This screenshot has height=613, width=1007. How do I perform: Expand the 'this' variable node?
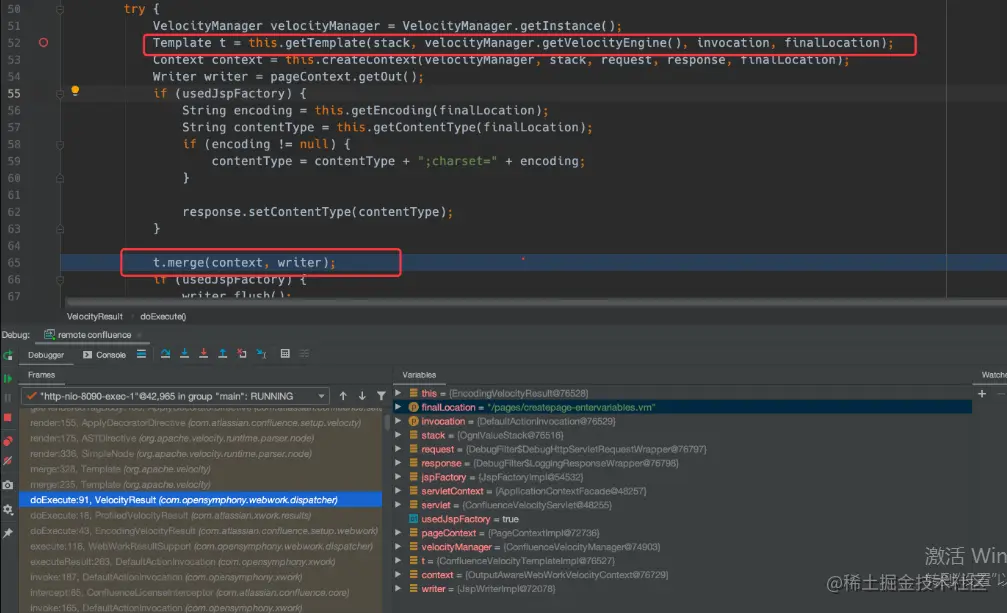[x=398, y=393]
